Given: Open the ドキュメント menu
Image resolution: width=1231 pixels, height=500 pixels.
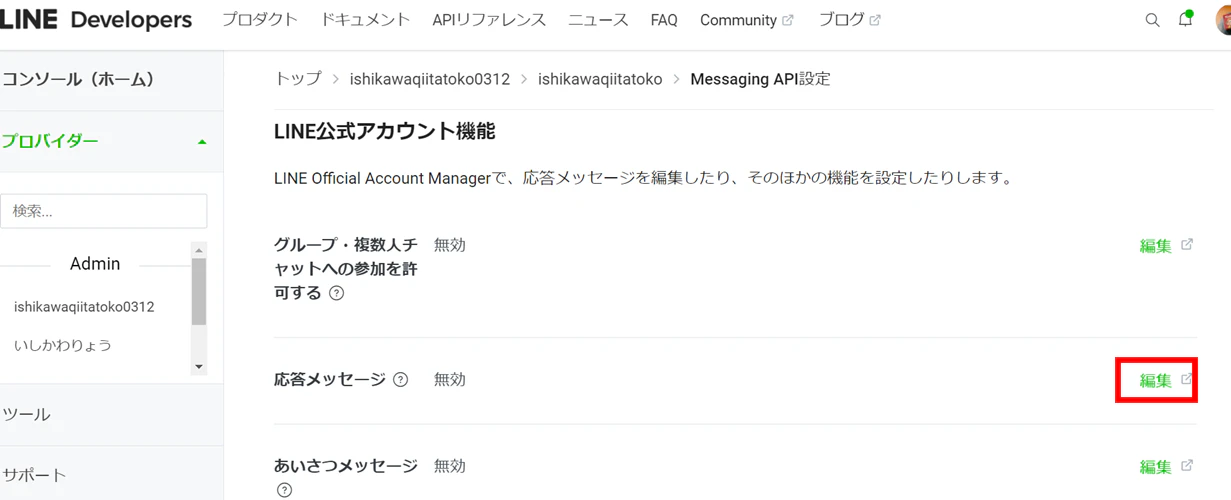Looking at the screenshot, I should [x=365, y=20].
